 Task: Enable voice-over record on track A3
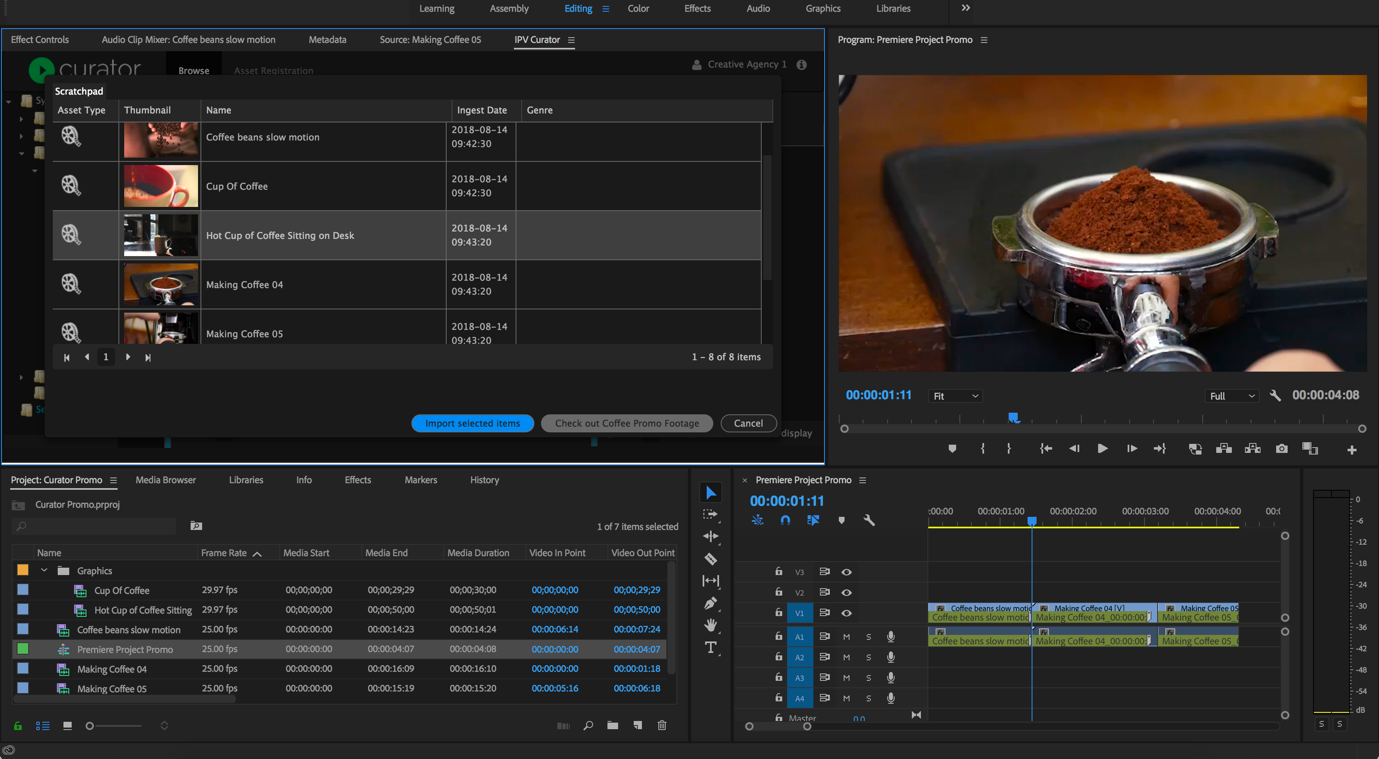click(x=890, y=678)
